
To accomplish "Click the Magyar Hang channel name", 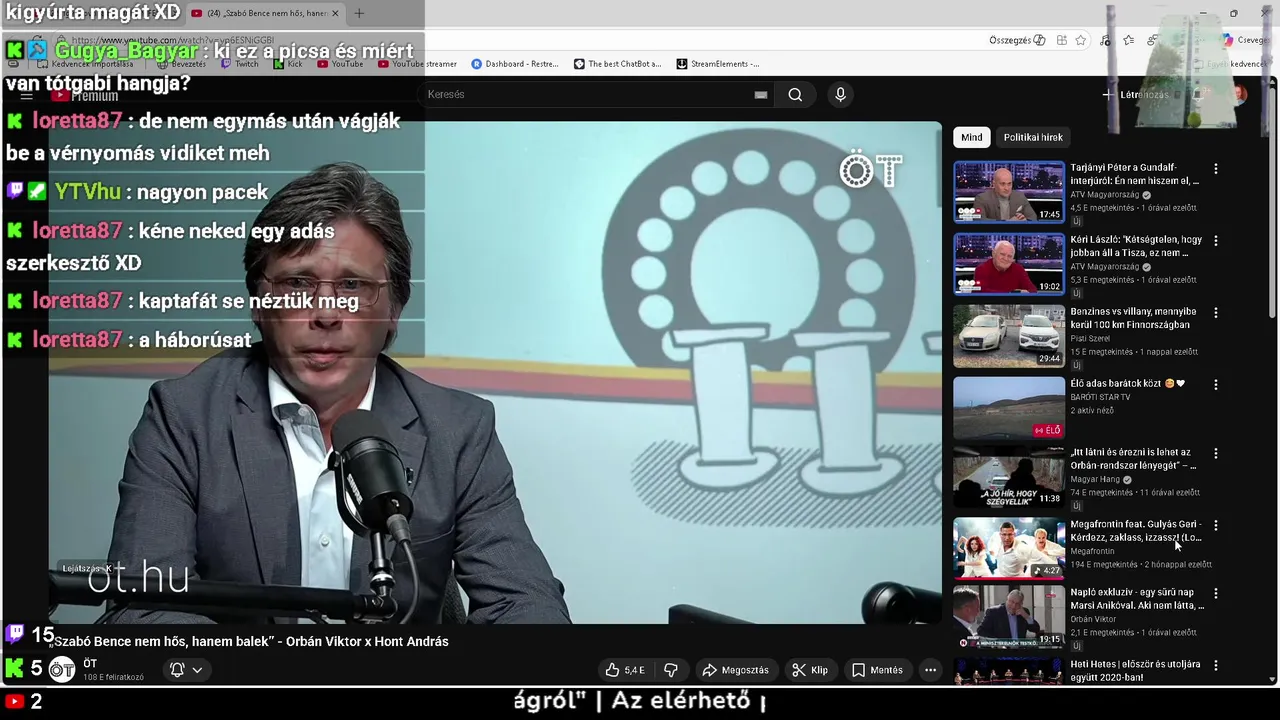I will coord(1095,479).
